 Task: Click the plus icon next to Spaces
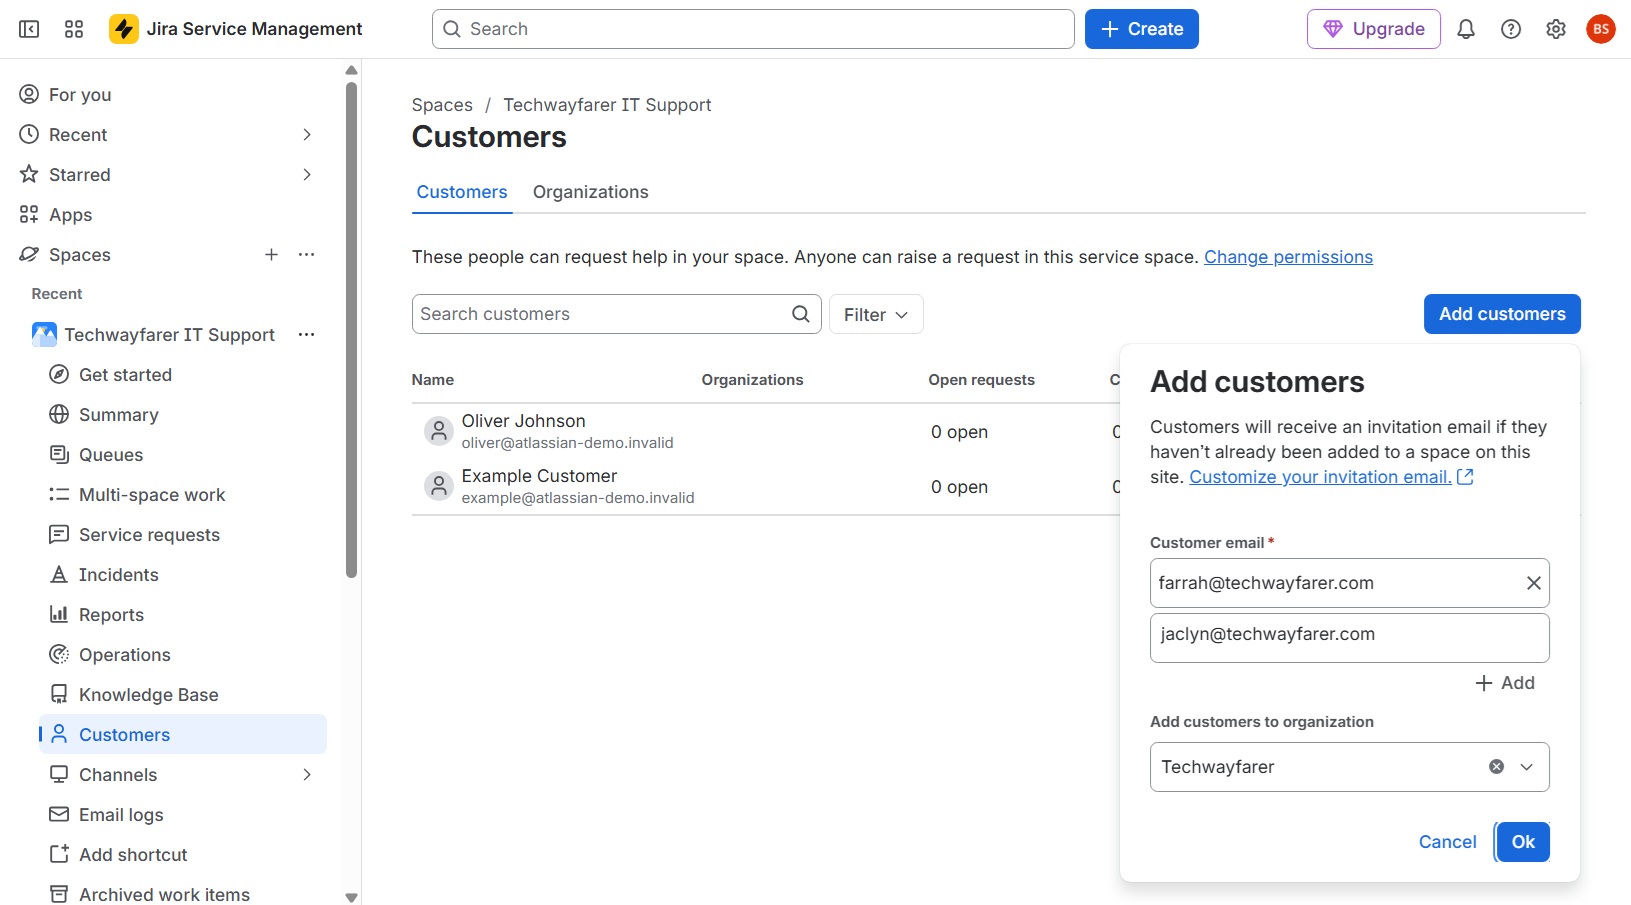pyautogui.click(x=271, y=254)
